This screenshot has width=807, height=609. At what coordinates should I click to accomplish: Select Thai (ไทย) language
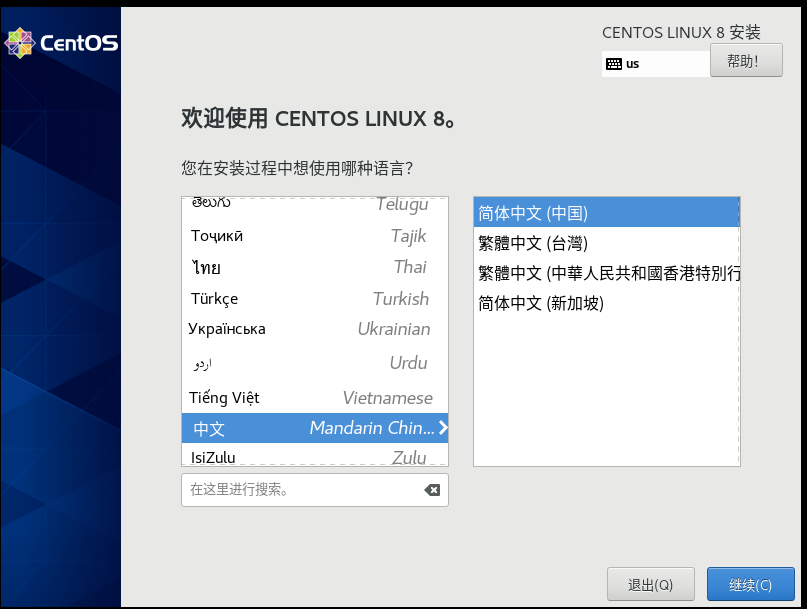[315, 267]
